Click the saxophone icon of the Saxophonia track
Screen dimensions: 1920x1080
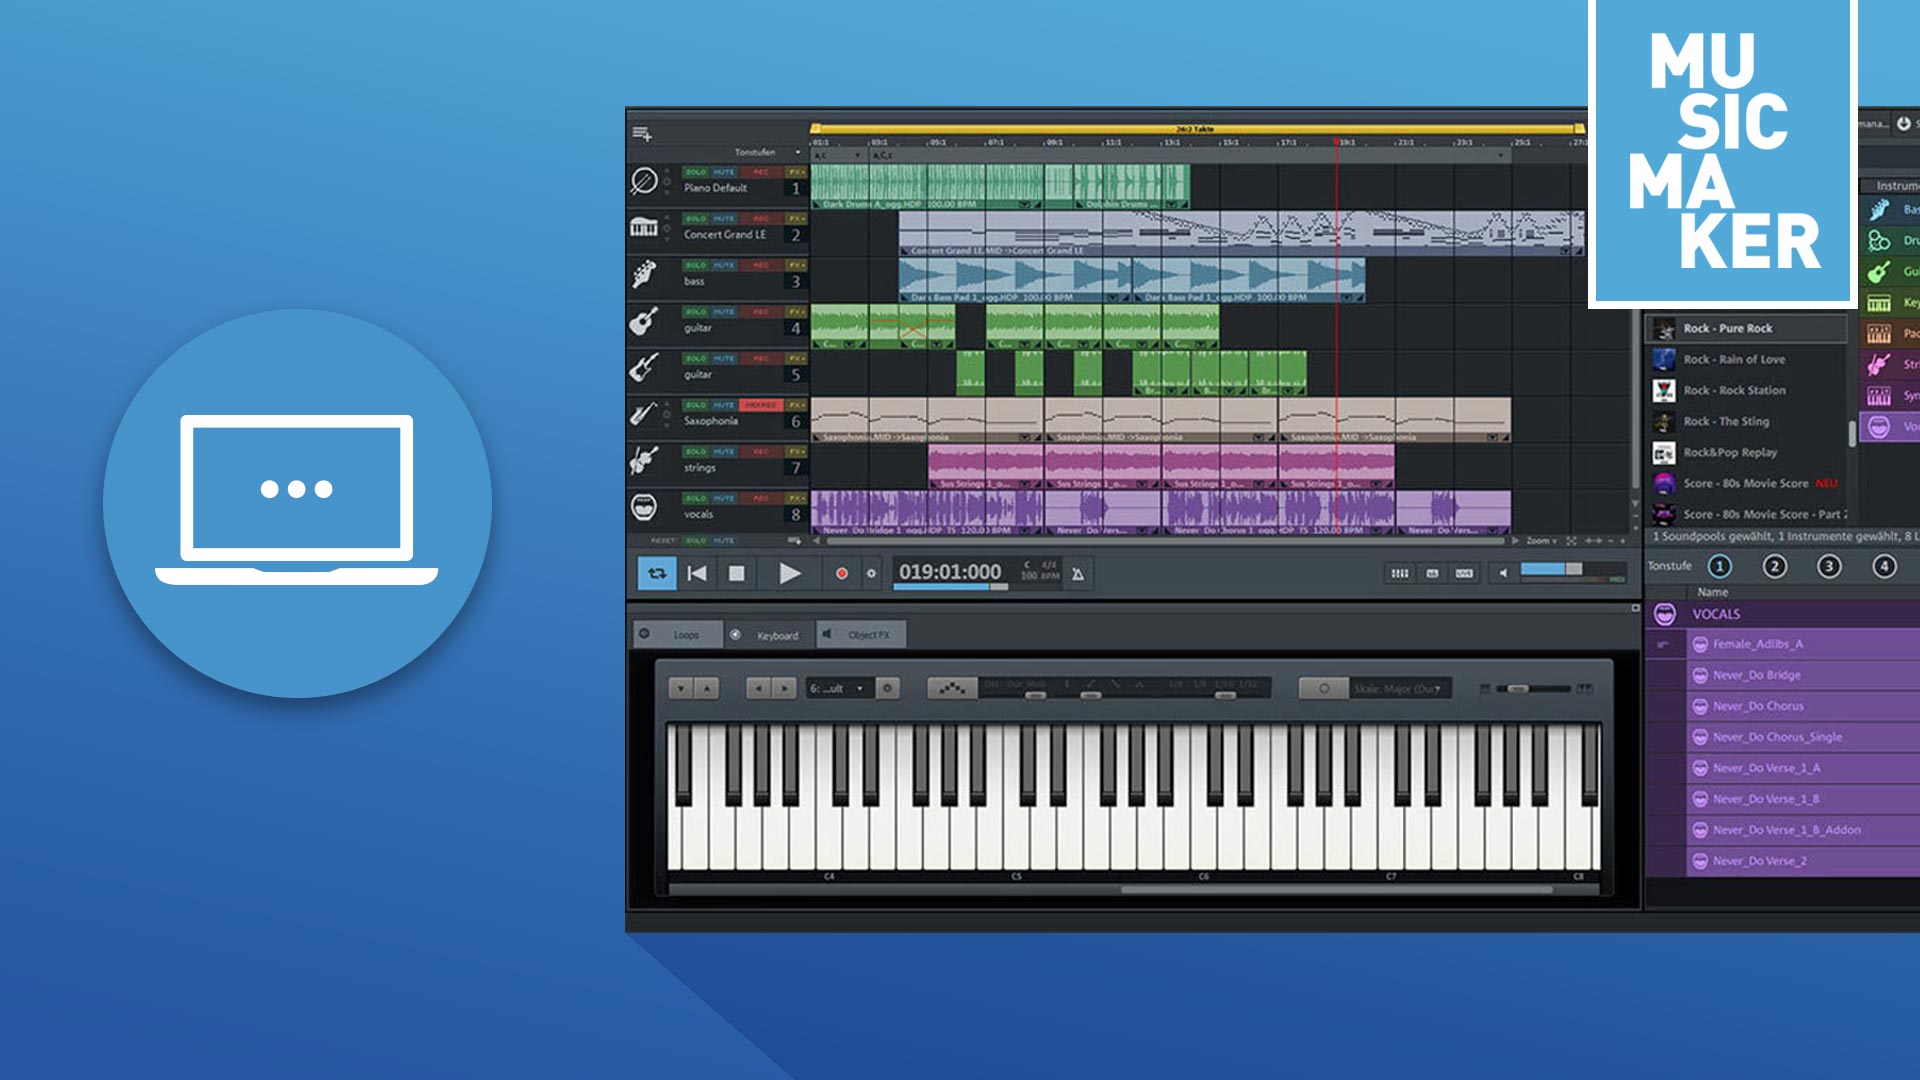click(644, 414)
